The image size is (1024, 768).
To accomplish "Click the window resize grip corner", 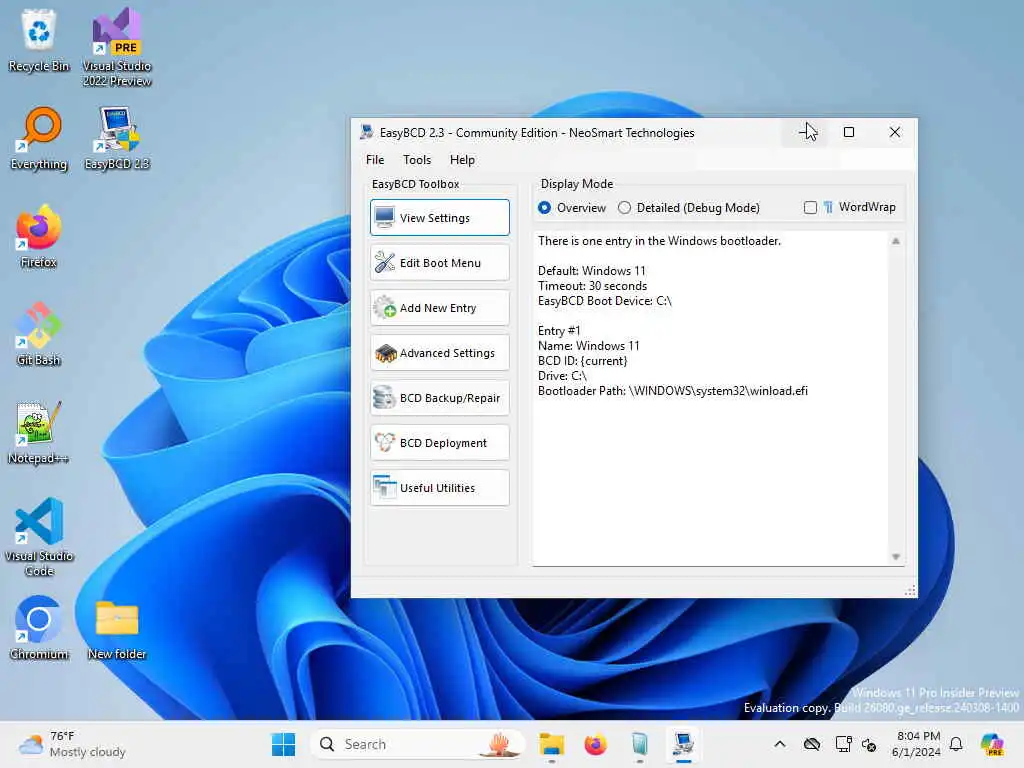I will click(x=910, y=591).
